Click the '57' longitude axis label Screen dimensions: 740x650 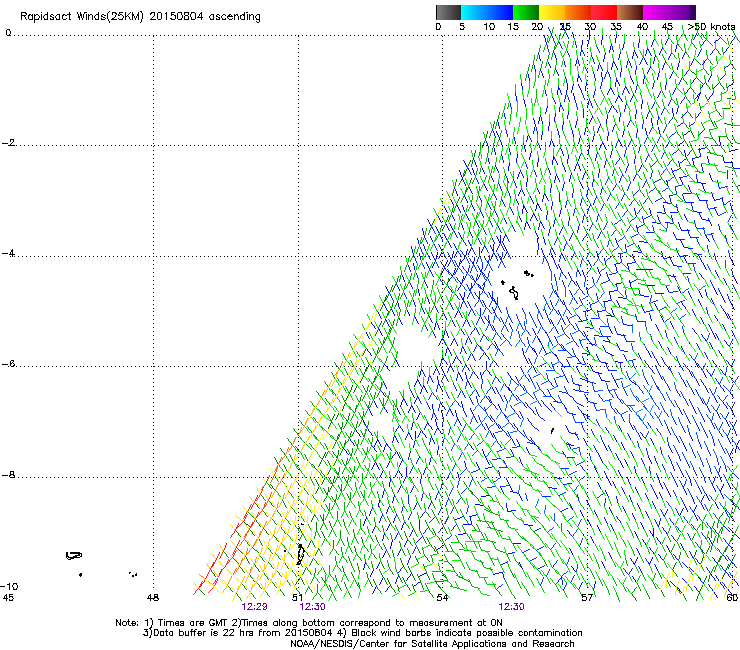click(x=587, y=598)
